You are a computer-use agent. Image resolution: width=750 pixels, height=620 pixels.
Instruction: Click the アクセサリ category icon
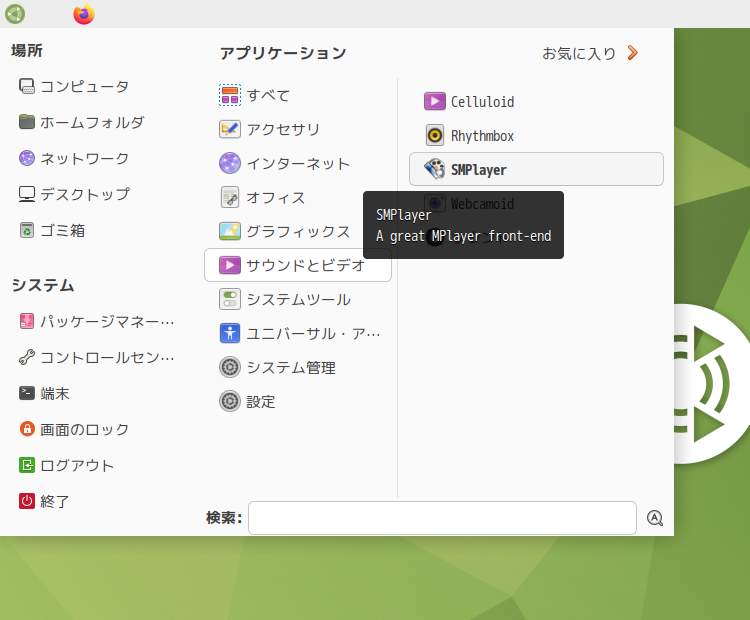coord(230,129)
